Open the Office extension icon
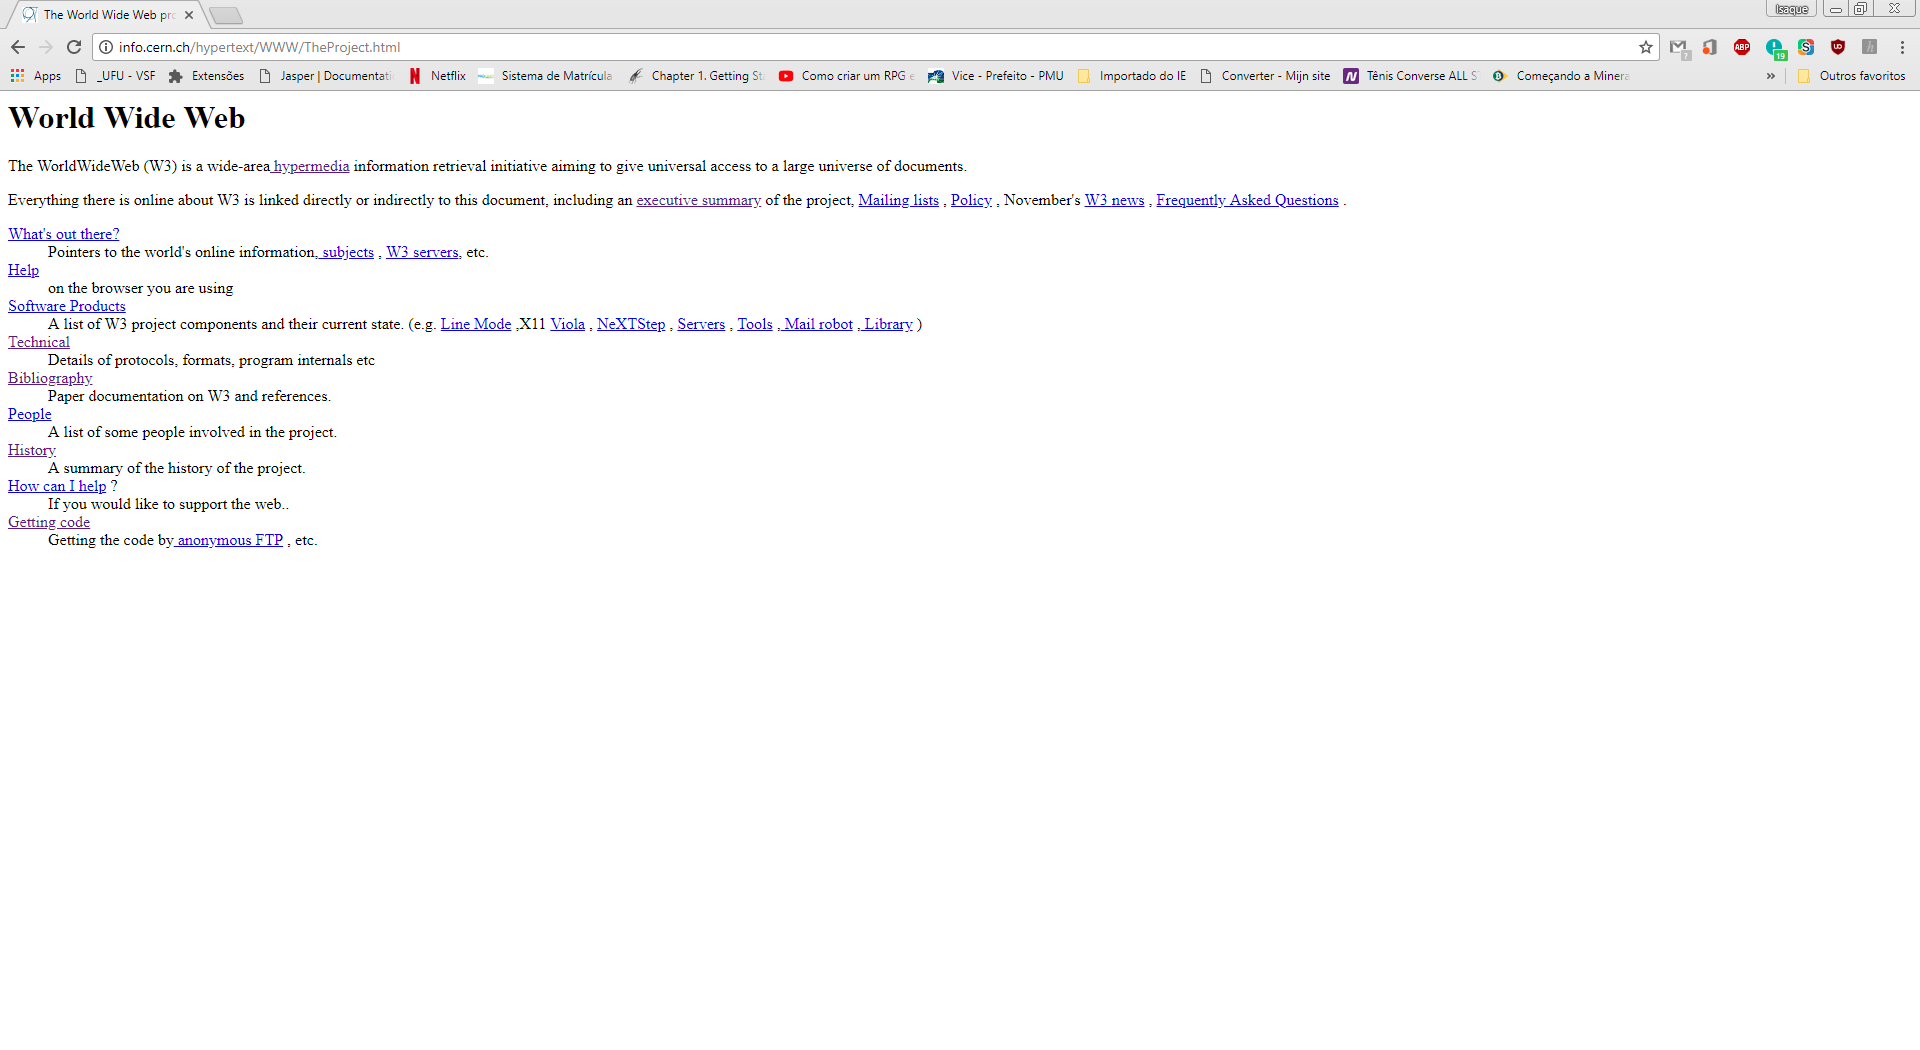Viewport: 1920px width, 1050px height. pos(1710,47)
